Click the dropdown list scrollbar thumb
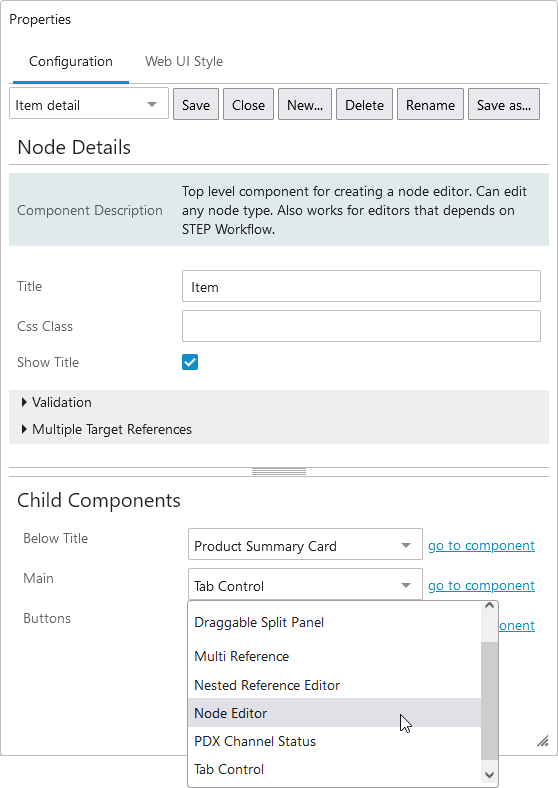 point(489,701)
